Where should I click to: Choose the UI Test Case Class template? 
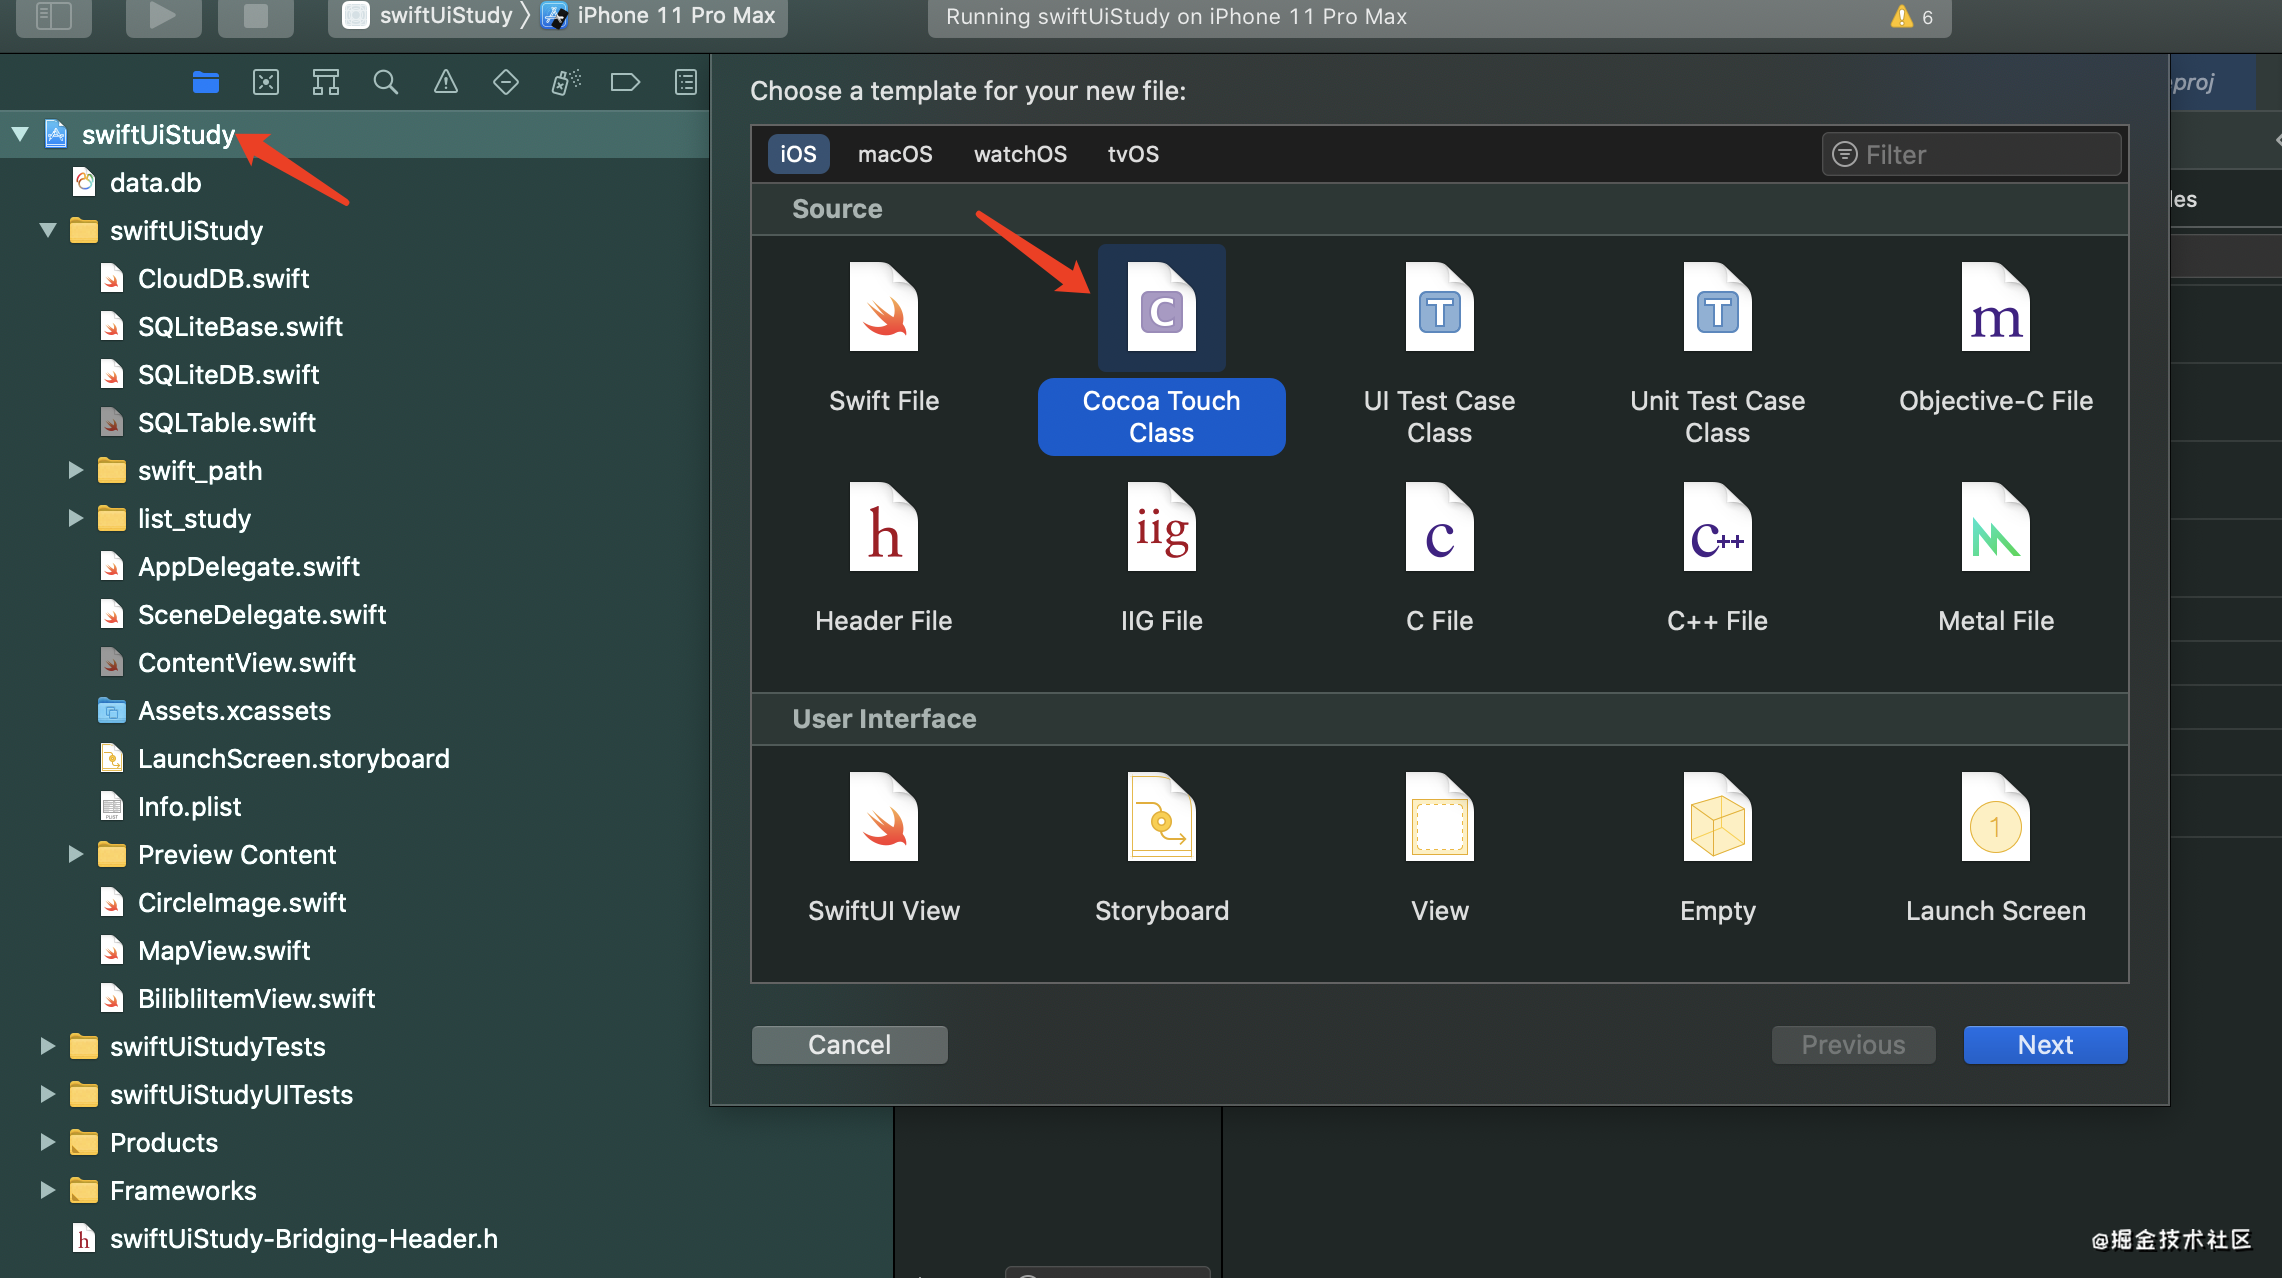coord(1439,352)
